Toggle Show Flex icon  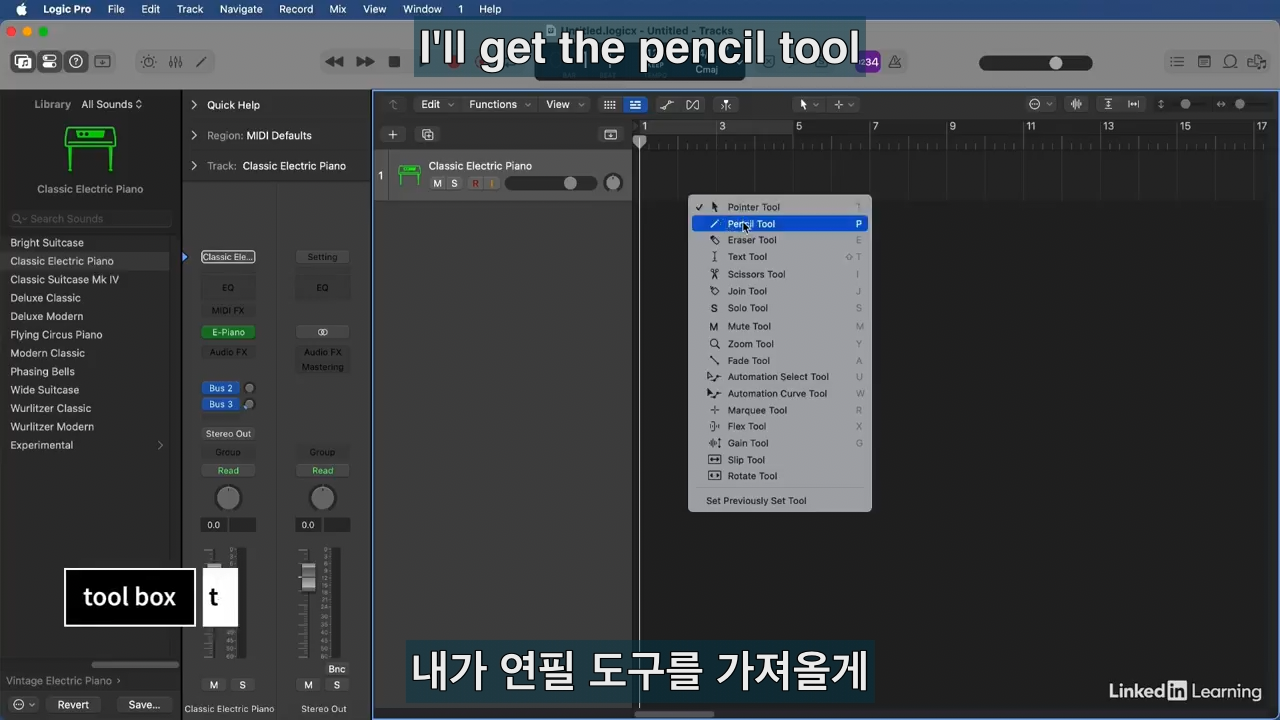693,104
